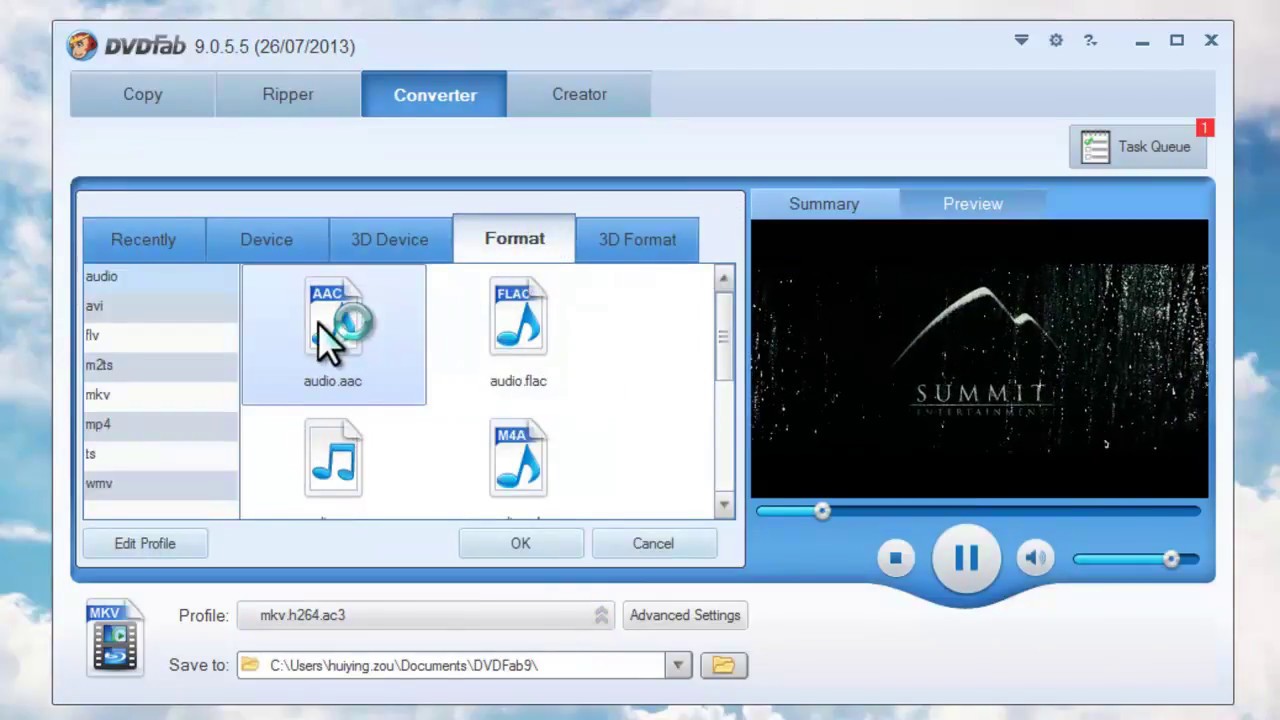
Task: Adjust the volume slider handle
Action: 1171,559
